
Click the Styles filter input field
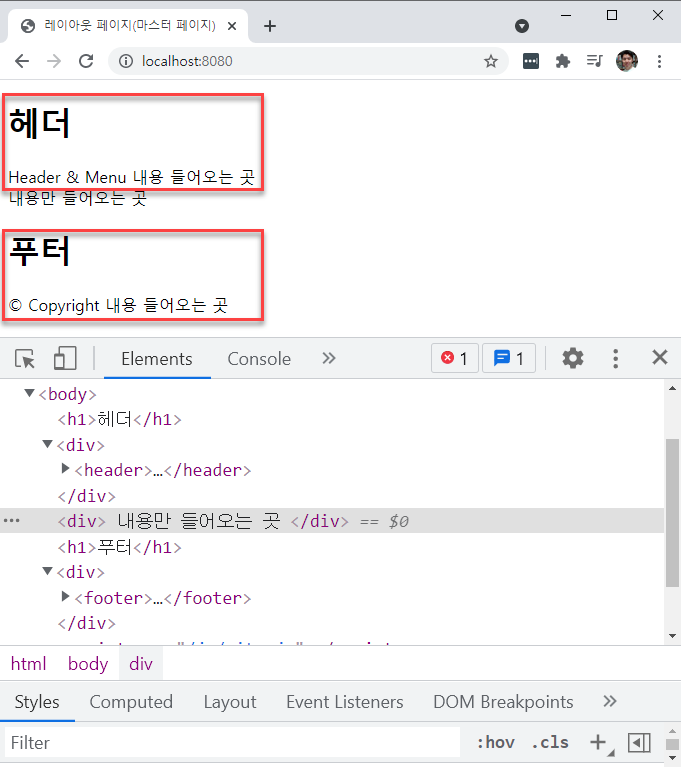(230, 742)
